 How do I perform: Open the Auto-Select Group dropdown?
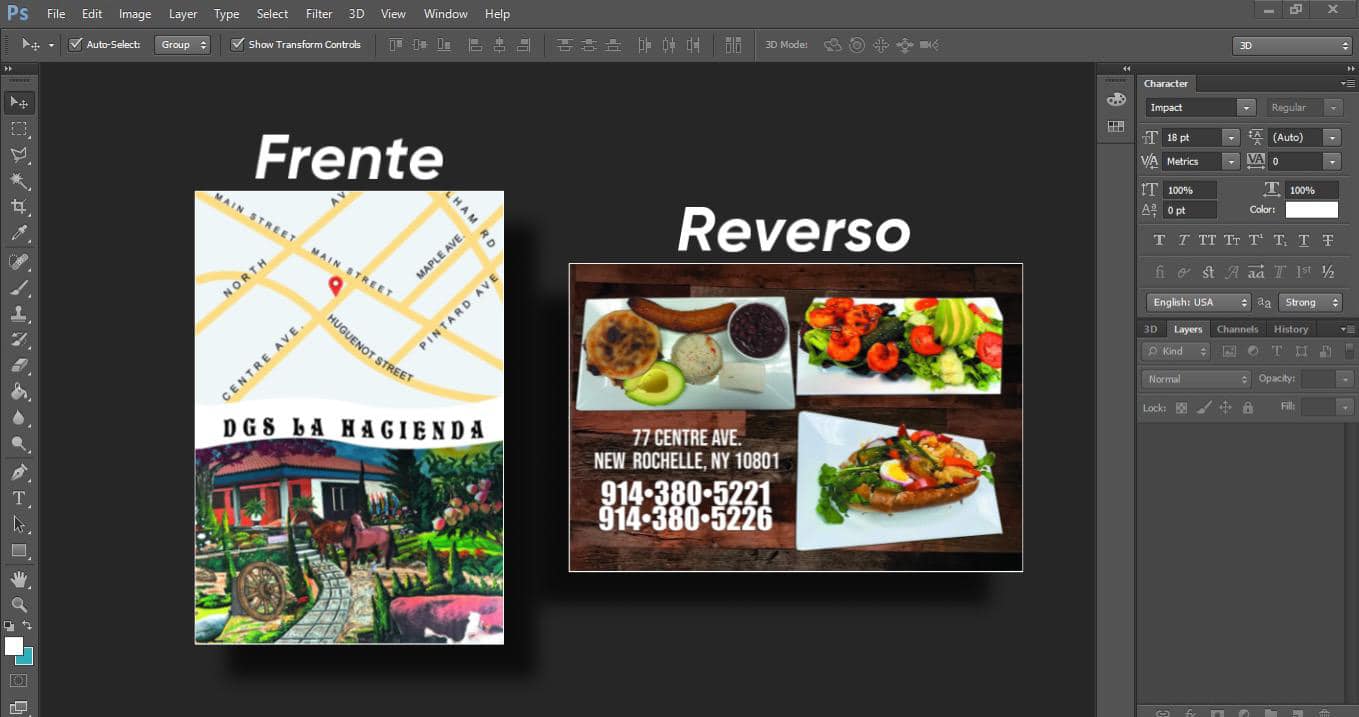coord(182,45)
